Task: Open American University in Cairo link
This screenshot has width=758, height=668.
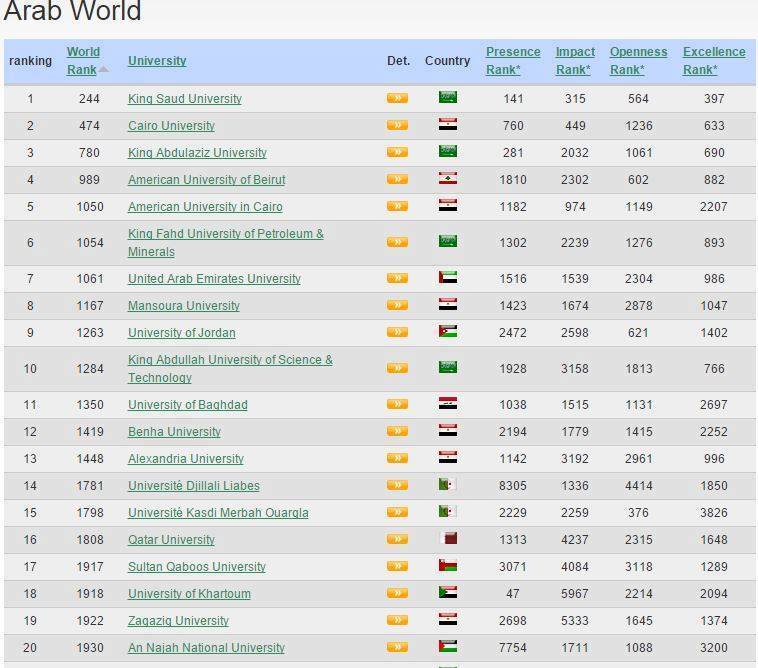Action: pos(205,207)
